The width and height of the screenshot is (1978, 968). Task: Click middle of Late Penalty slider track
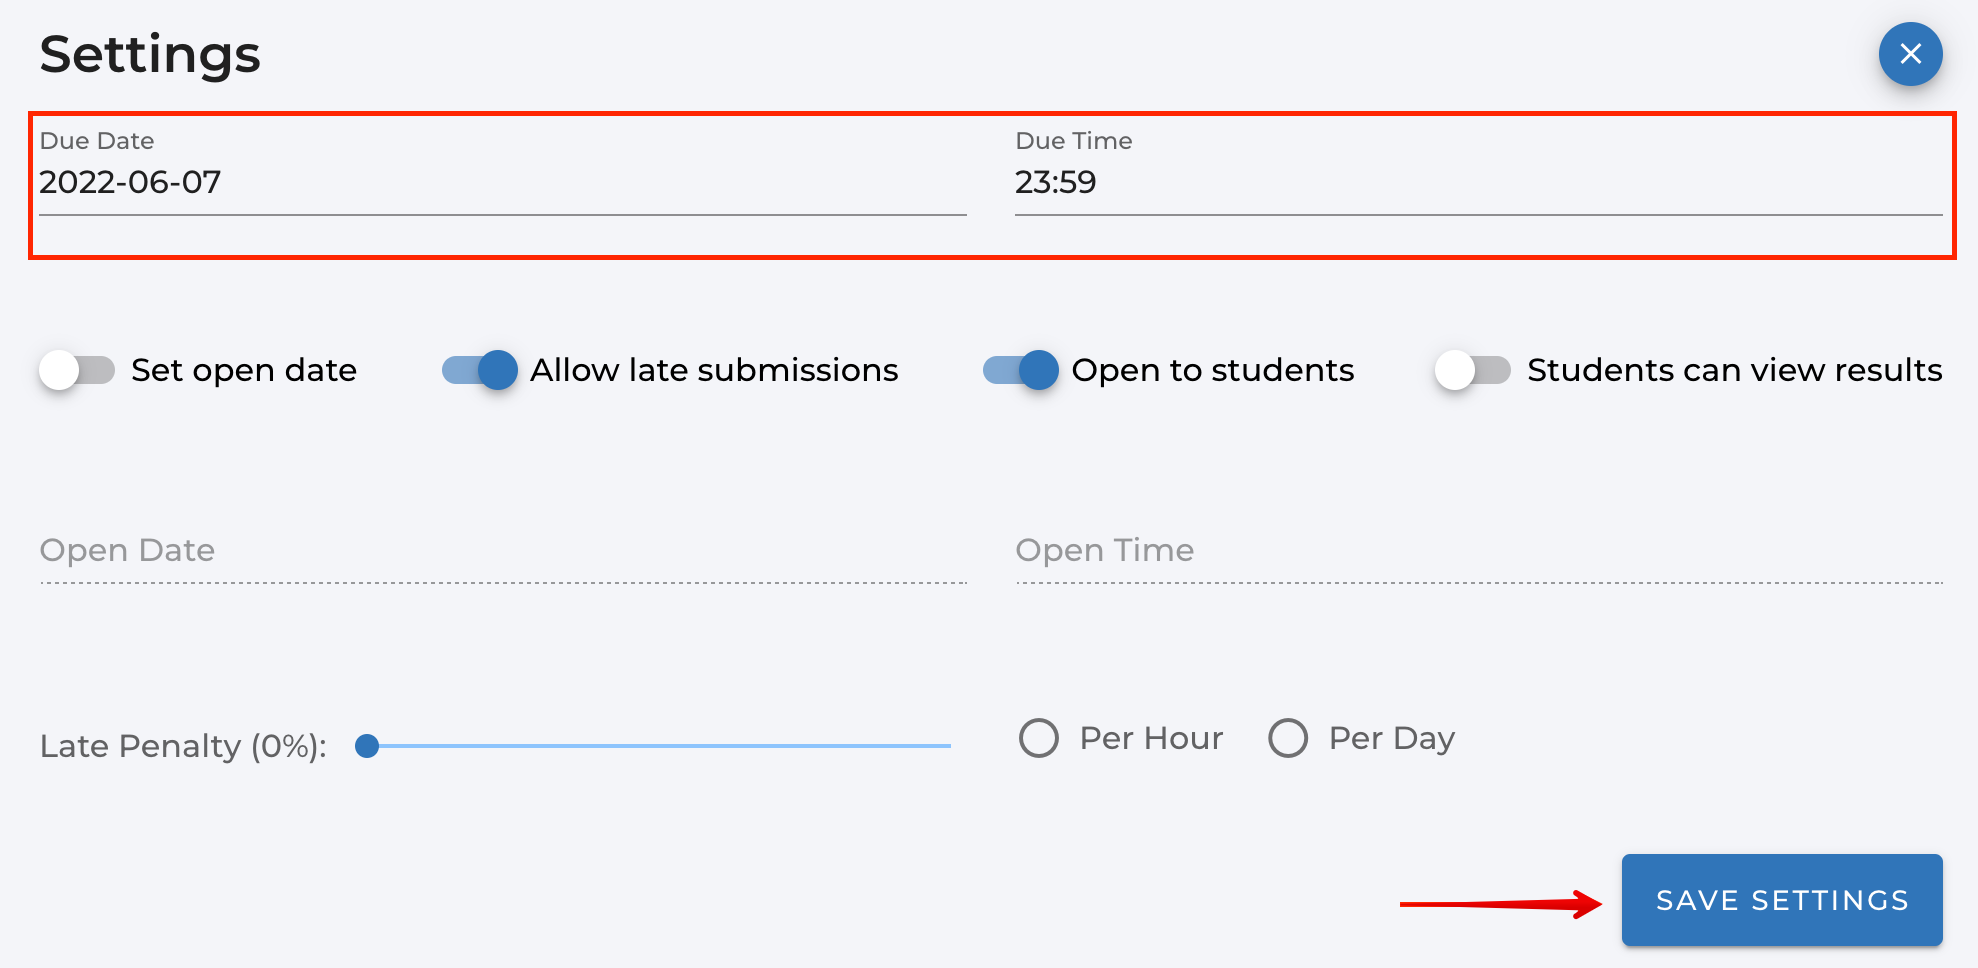(660, 746)
